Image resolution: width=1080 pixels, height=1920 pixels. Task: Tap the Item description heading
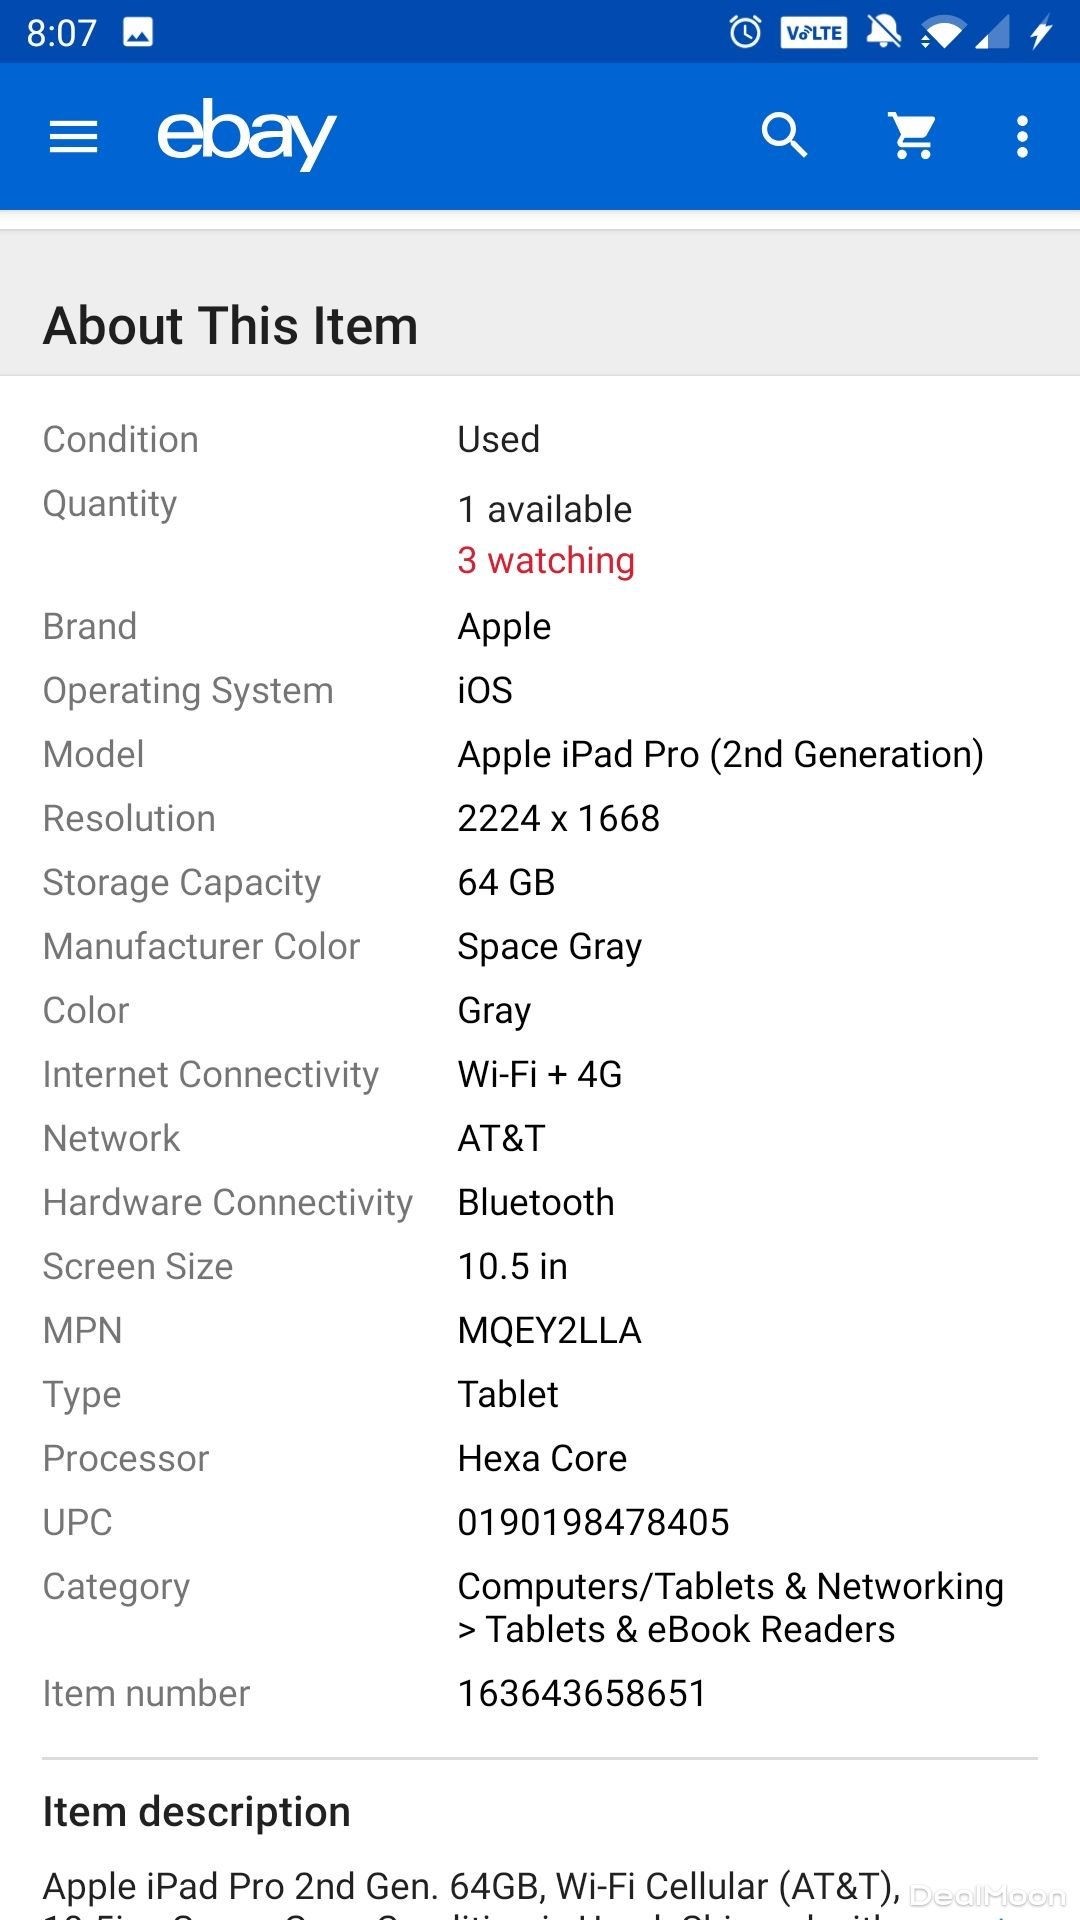pos(196,1812)
